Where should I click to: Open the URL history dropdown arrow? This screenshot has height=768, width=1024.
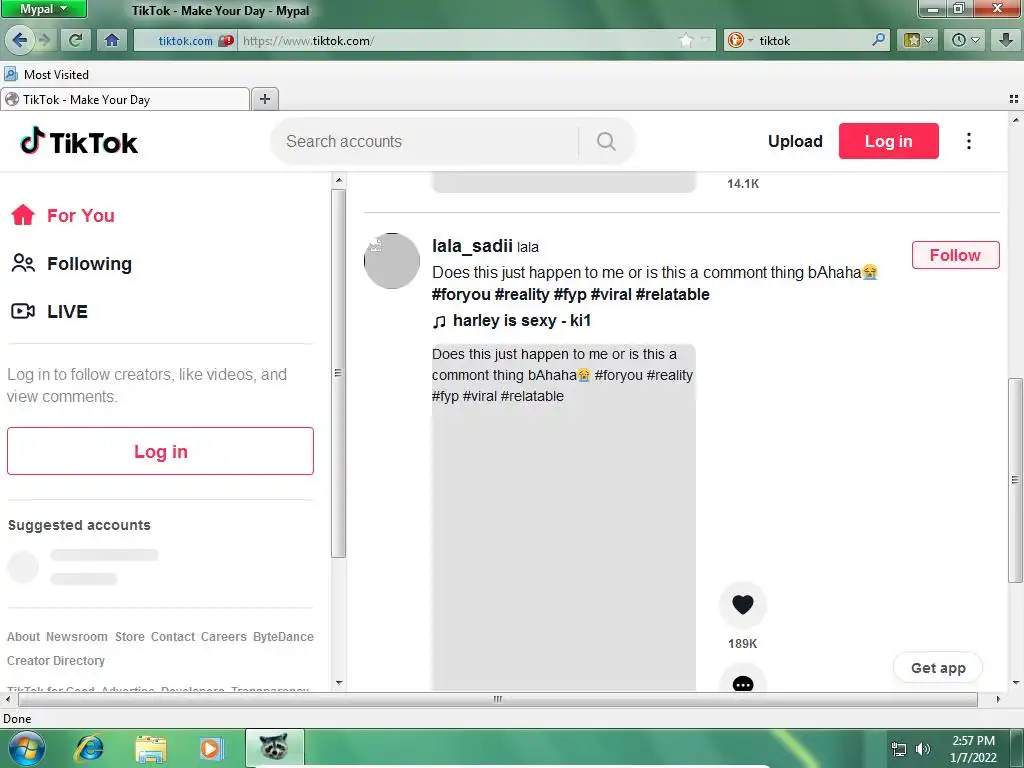coord(705,40)
